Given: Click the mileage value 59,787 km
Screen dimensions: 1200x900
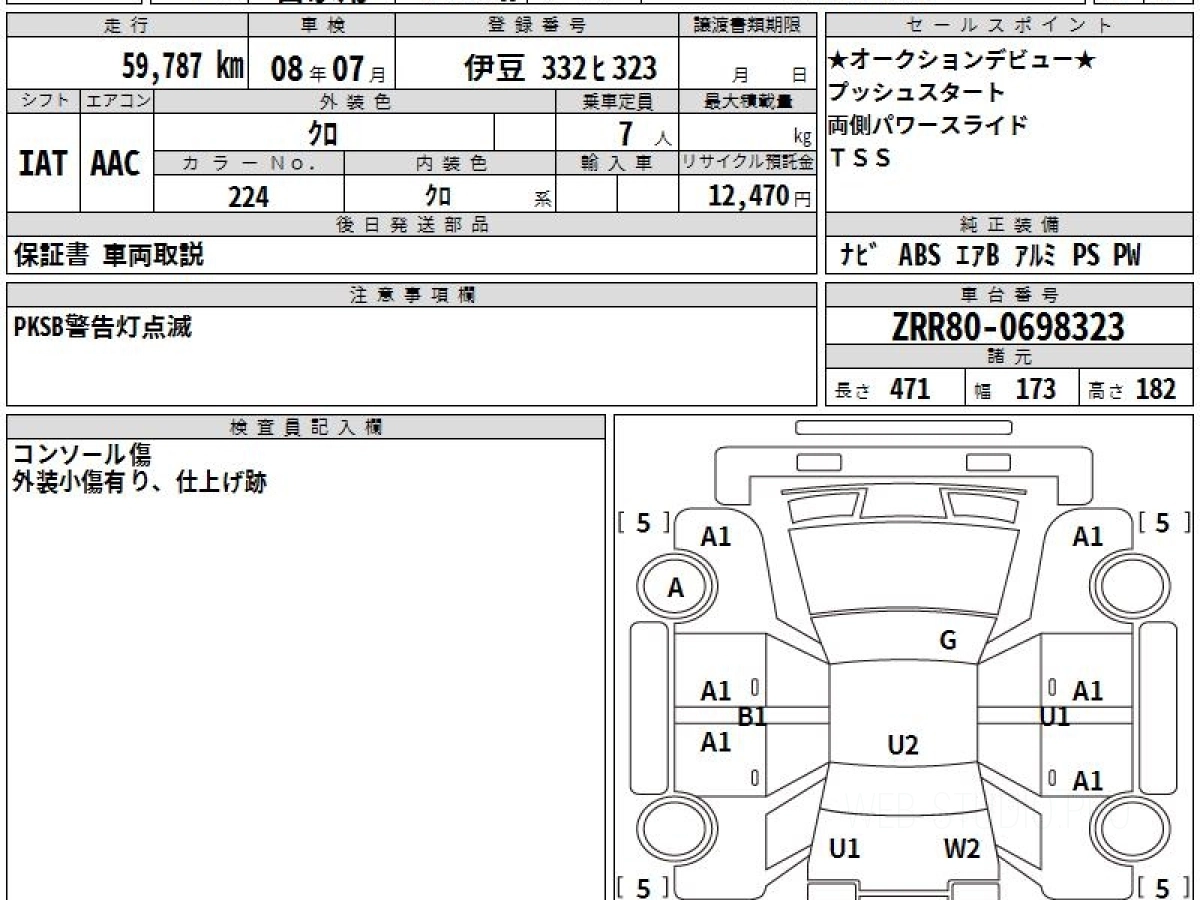Looking at the screenshot, I should (x=183, y=67).
